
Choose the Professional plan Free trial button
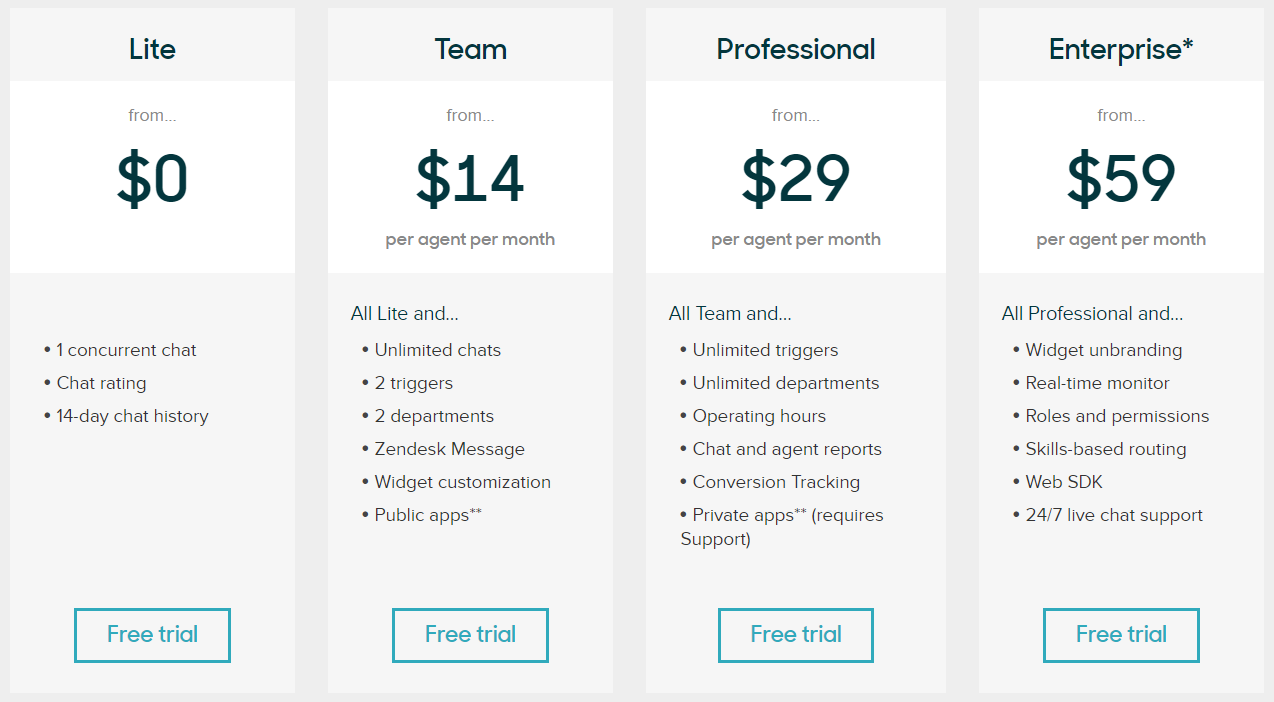point(796,635)
